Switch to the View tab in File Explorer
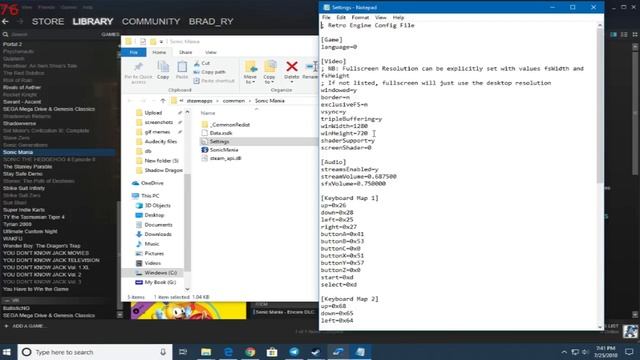Image resolution: width=640 pixels, height=360 pixels. [211, 52]
